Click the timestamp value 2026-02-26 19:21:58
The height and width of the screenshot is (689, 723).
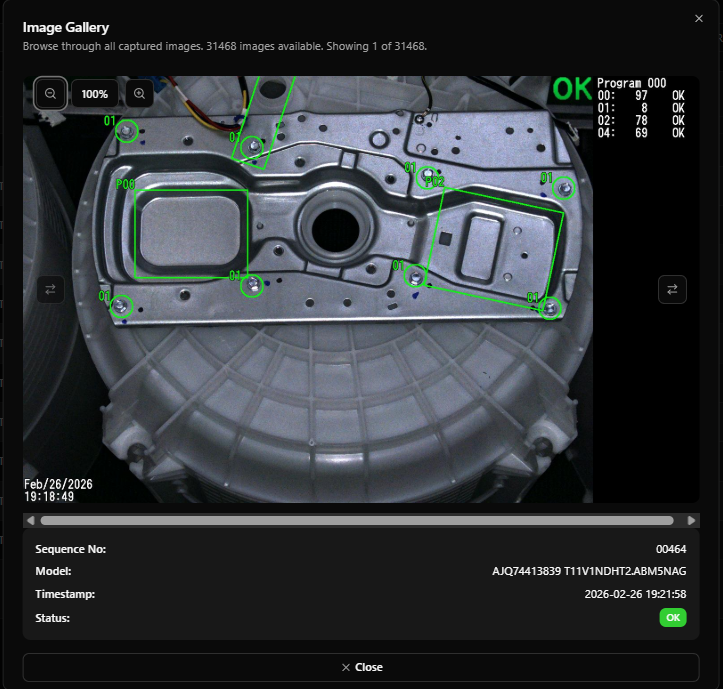click(635, 593)
